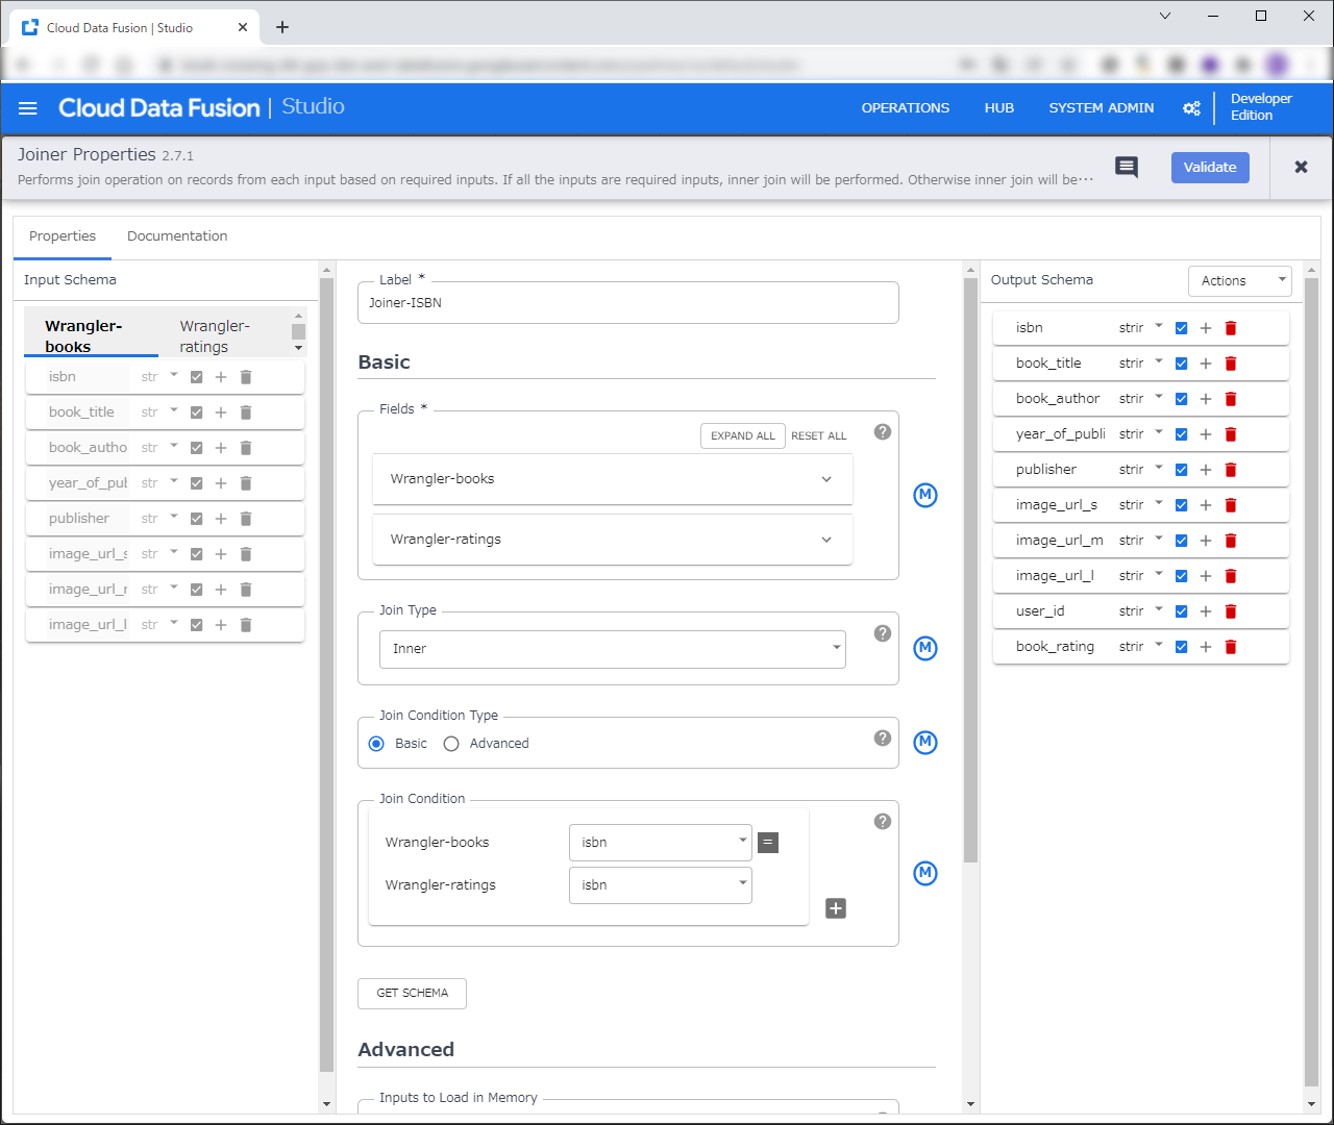Open a new browser tab
The width and height of the screenshot is (1334, 1125).
(282, 27)
